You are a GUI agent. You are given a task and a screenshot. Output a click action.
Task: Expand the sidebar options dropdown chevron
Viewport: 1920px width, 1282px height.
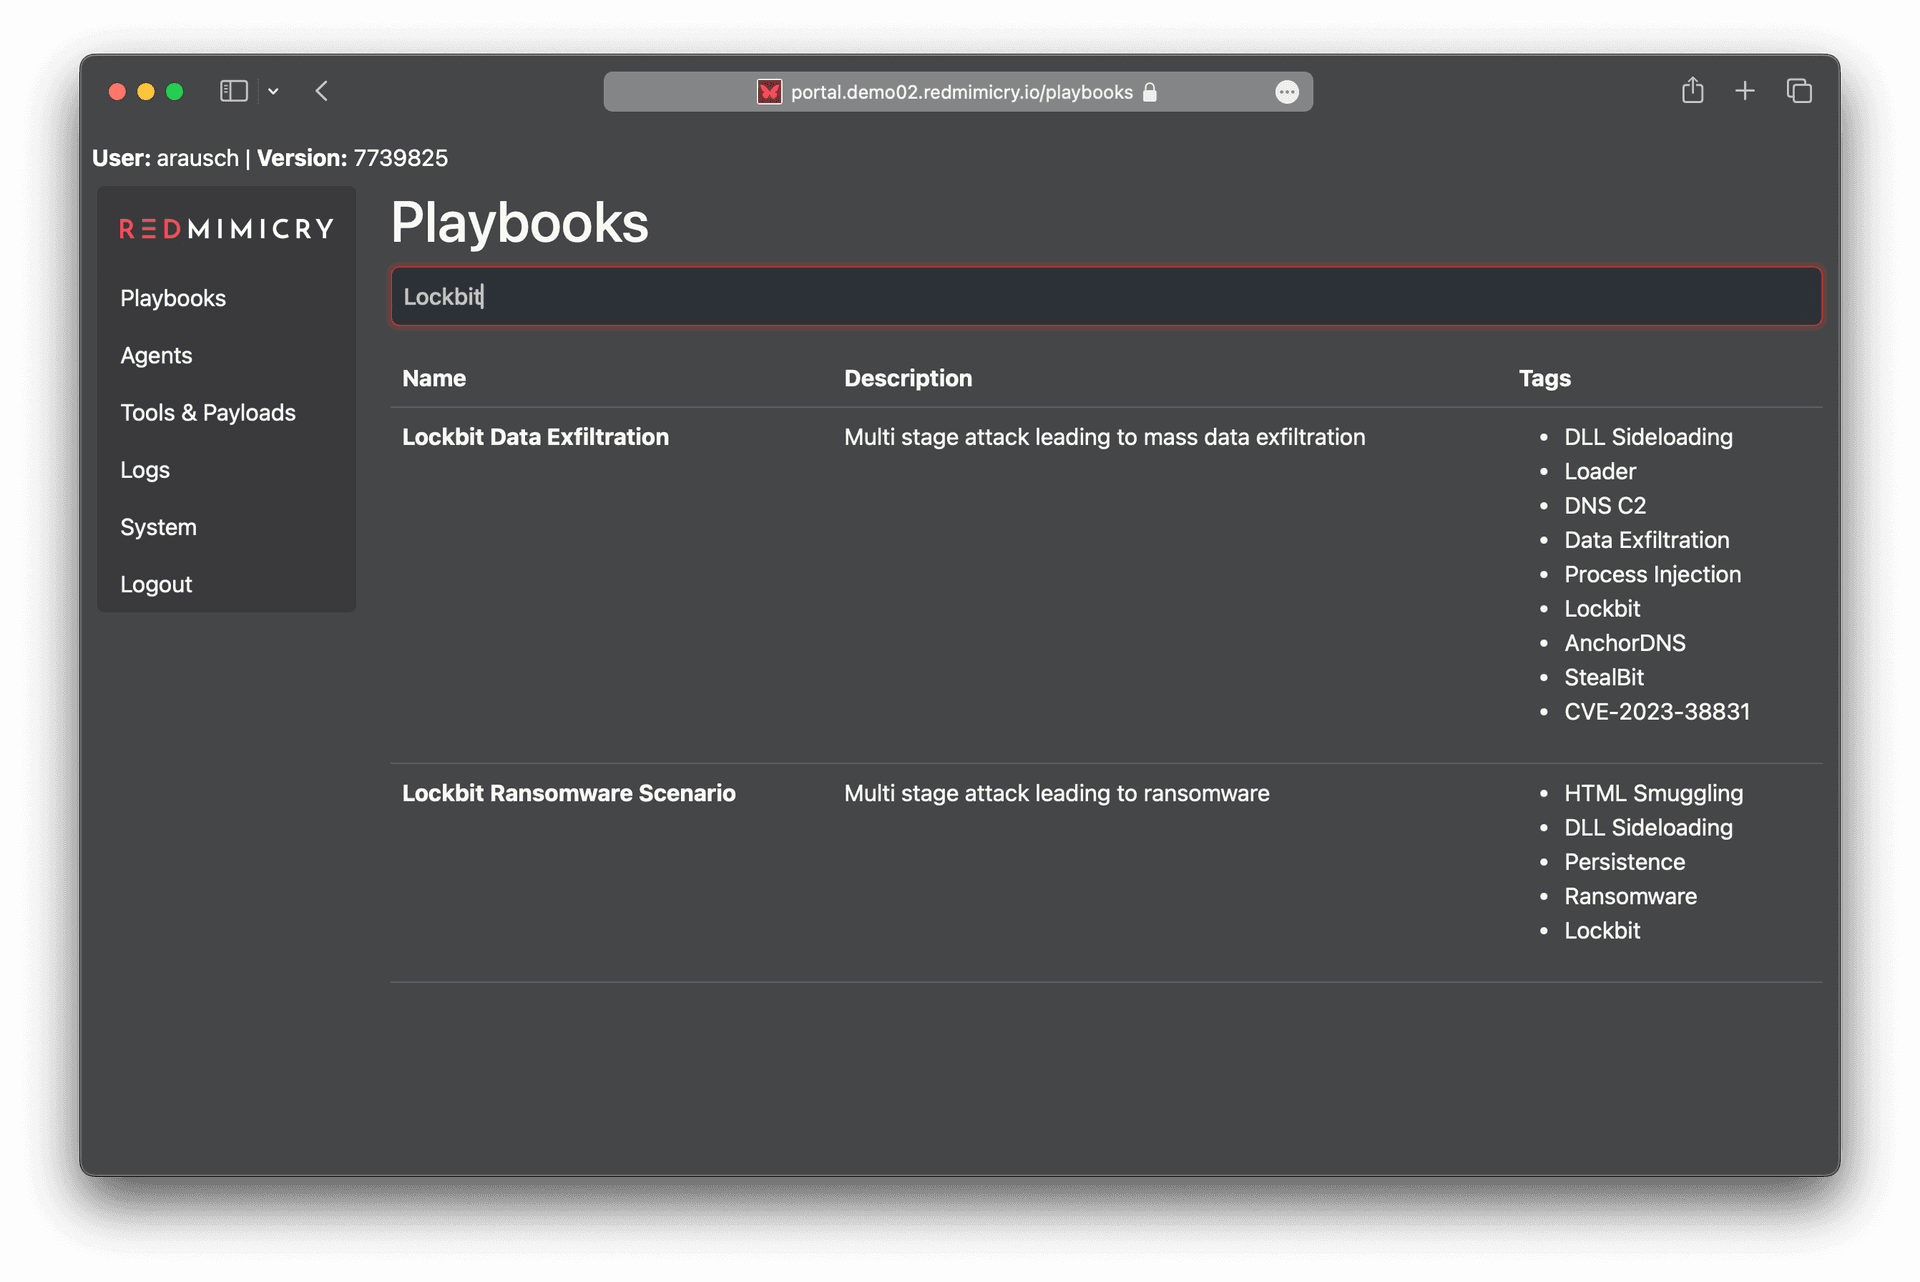coord(273,92)
